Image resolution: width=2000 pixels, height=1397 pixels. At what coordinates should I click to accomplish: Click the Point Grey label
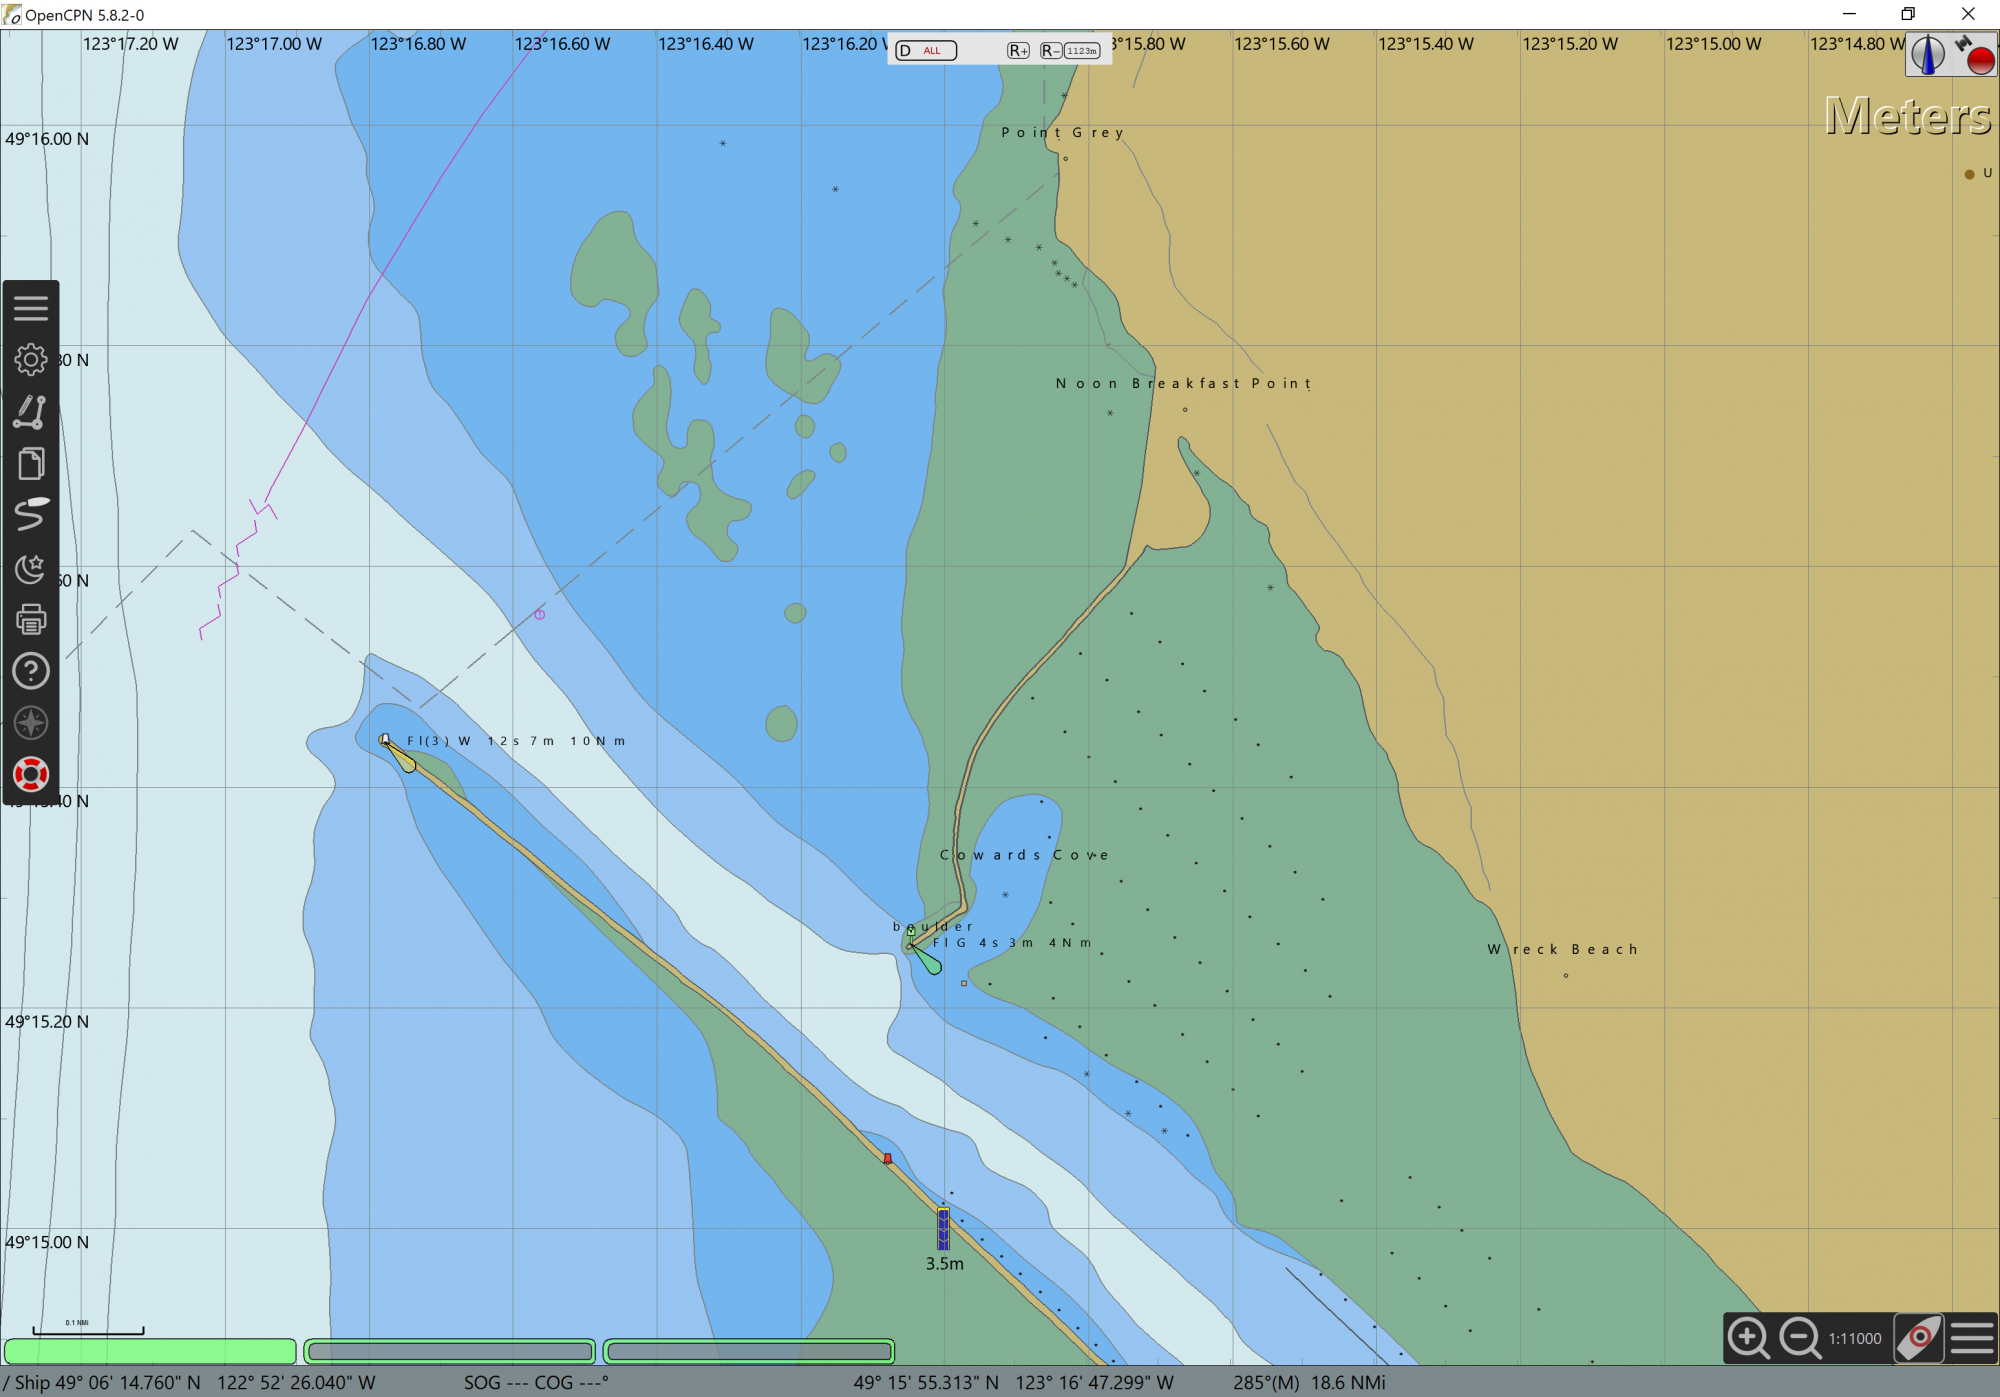(x=1062, y=132)
